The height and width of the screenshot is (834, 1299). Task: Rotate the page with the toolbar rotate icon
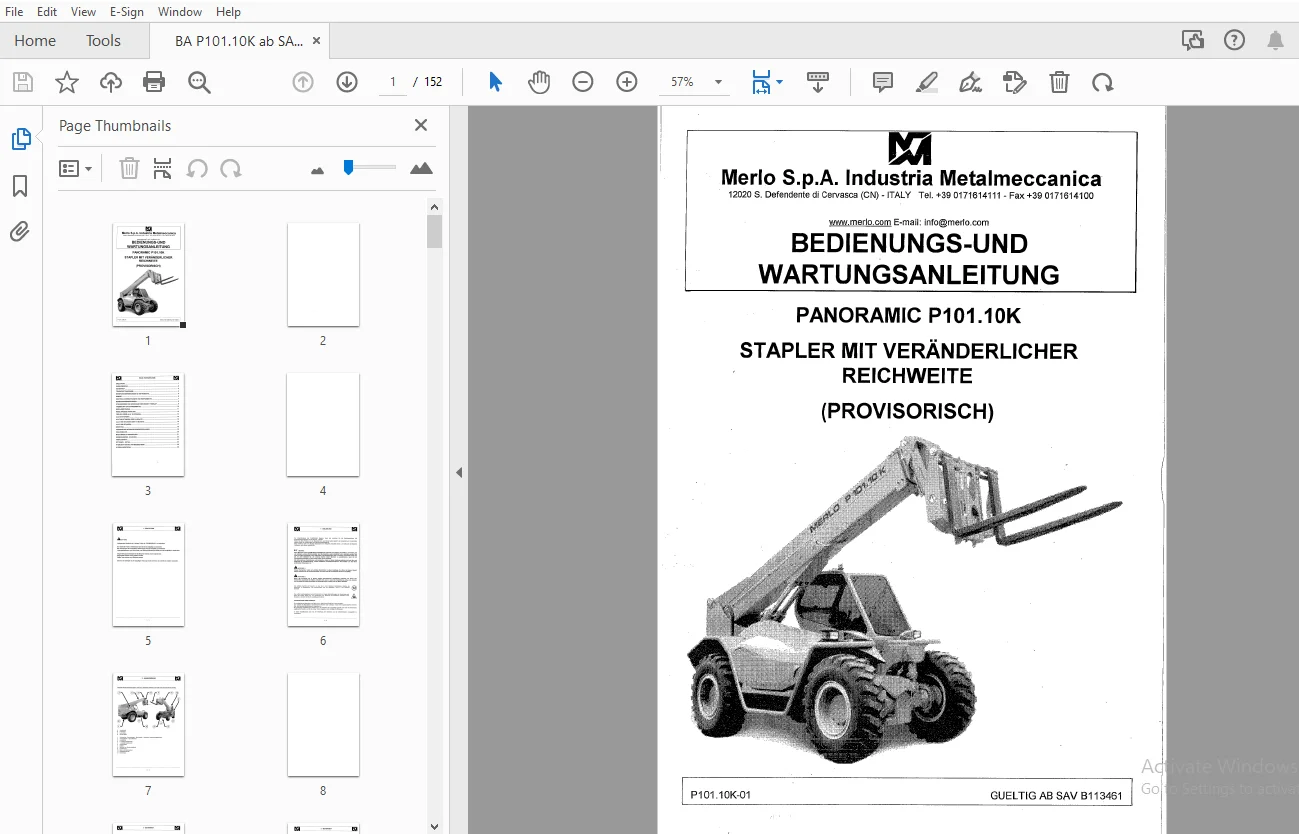[1103, 82]
